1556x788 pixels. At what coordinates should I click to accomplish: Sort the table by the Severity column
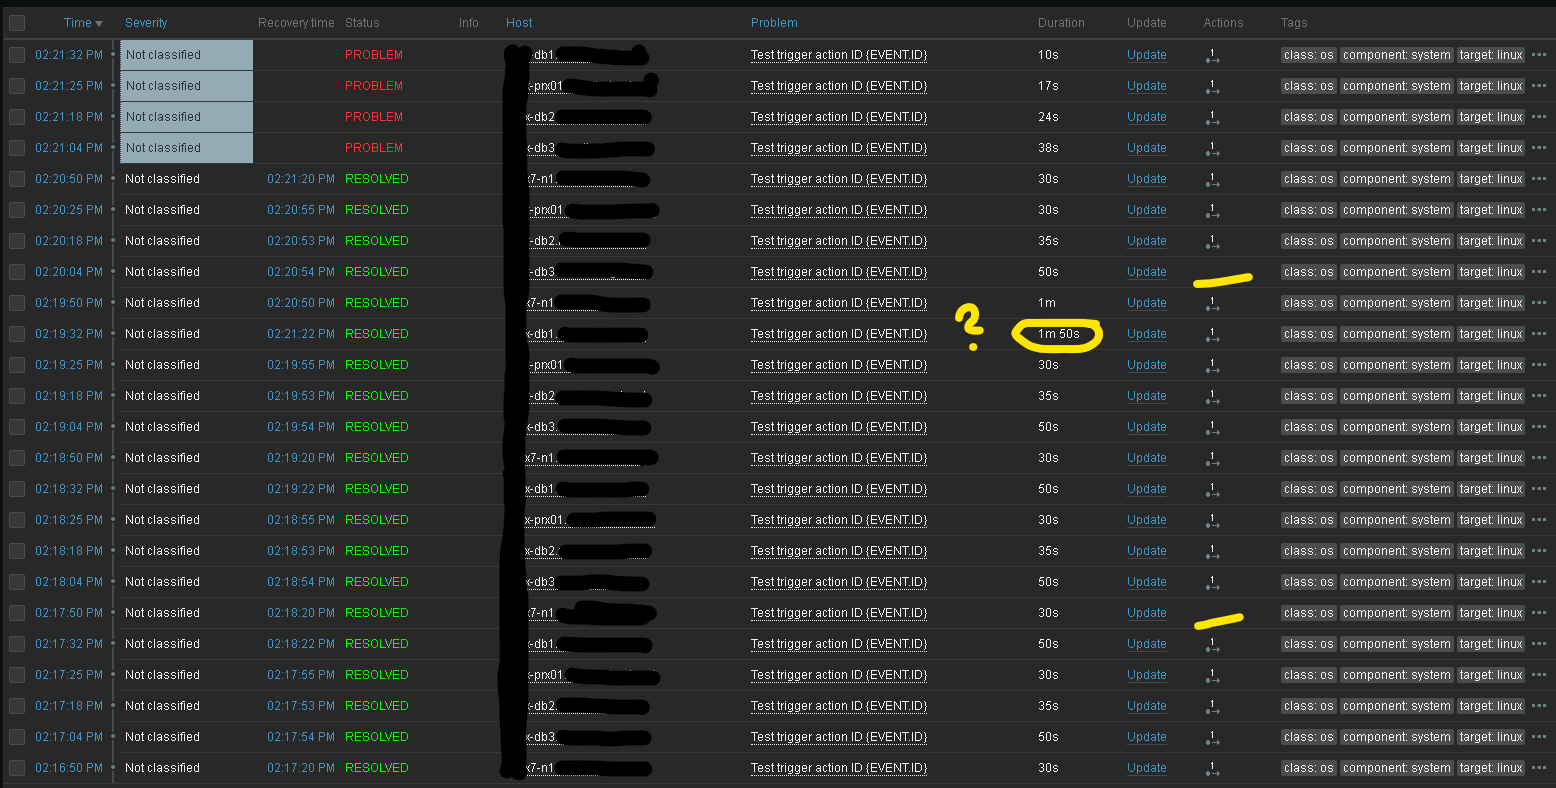click(x=146, y=23)
